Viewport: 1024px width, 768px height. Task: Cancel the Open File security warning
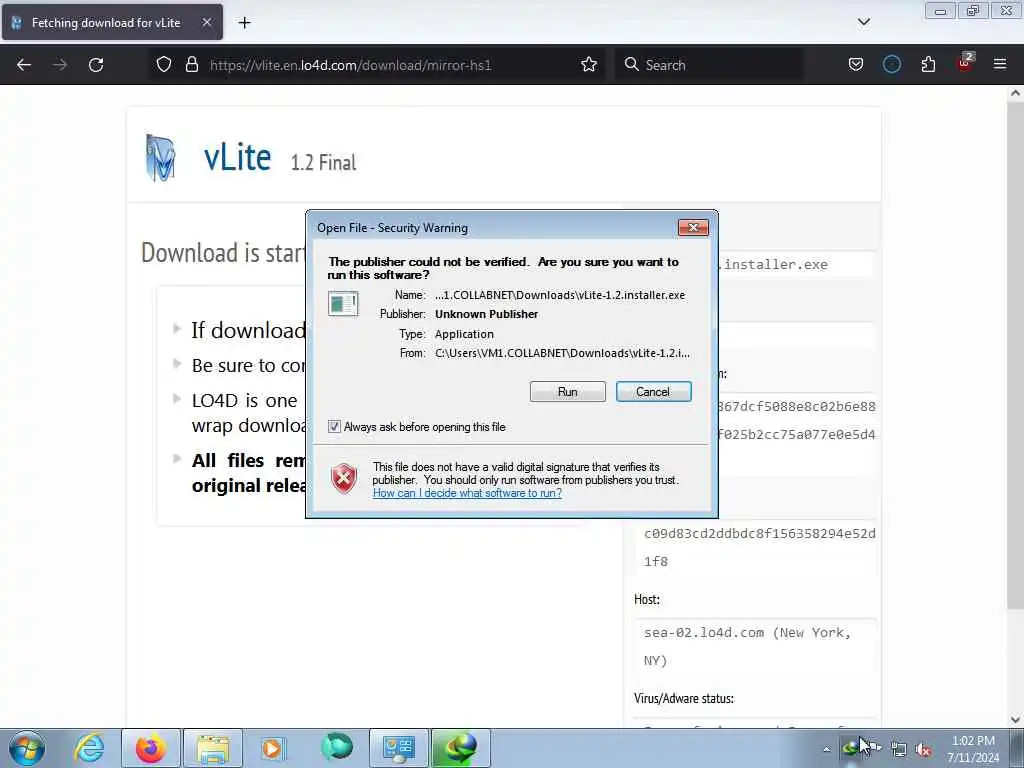(x=653, y=392)
